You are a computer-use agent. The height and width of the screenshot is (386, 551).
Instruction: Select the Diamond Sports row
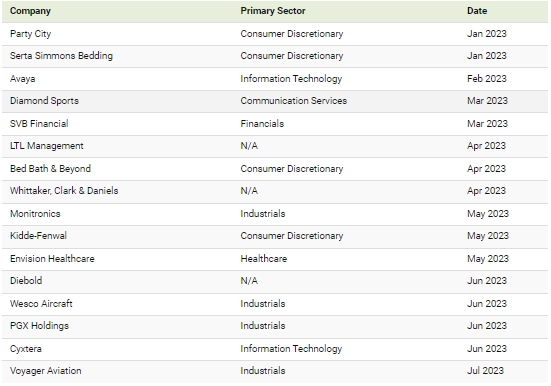275,101
